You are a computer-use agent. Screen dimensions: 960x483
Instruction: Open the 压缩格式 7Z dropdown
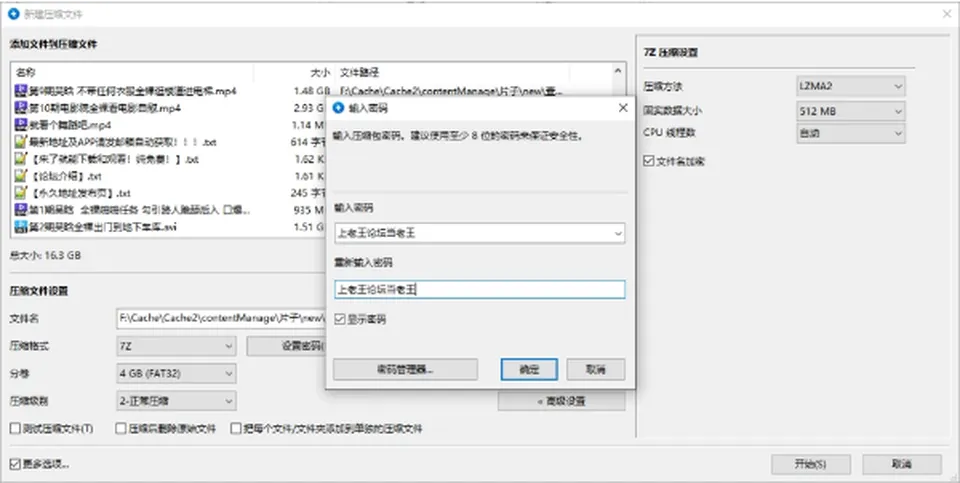pos(176,346)
